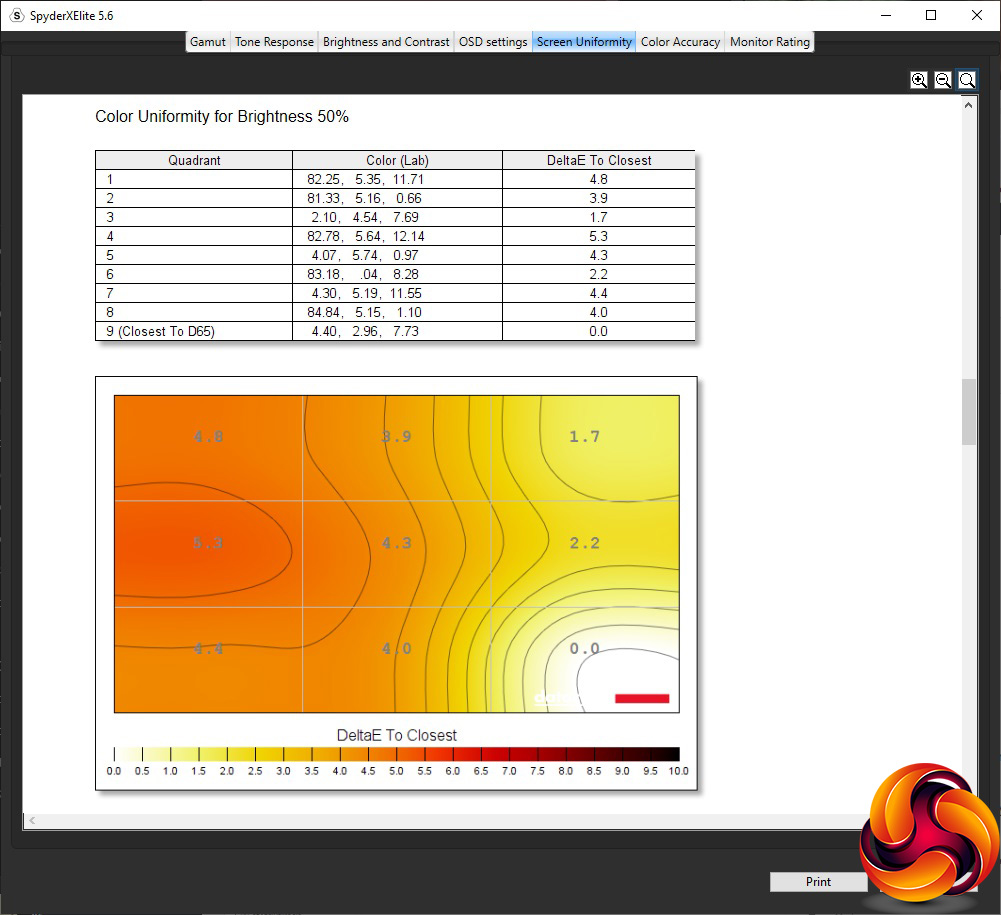Minimize the SpyderXElite window
The image size is (1001, 915).
(885, 15)
